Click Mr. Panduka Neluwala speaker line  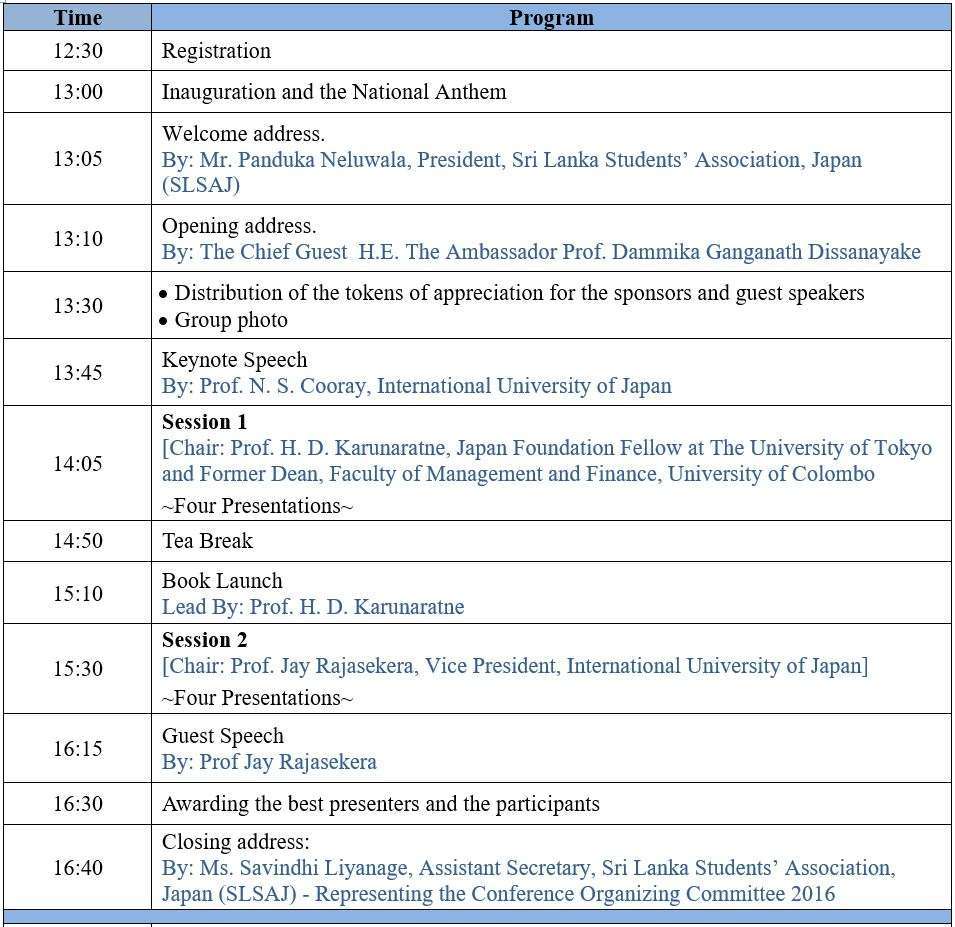[511, 160]
